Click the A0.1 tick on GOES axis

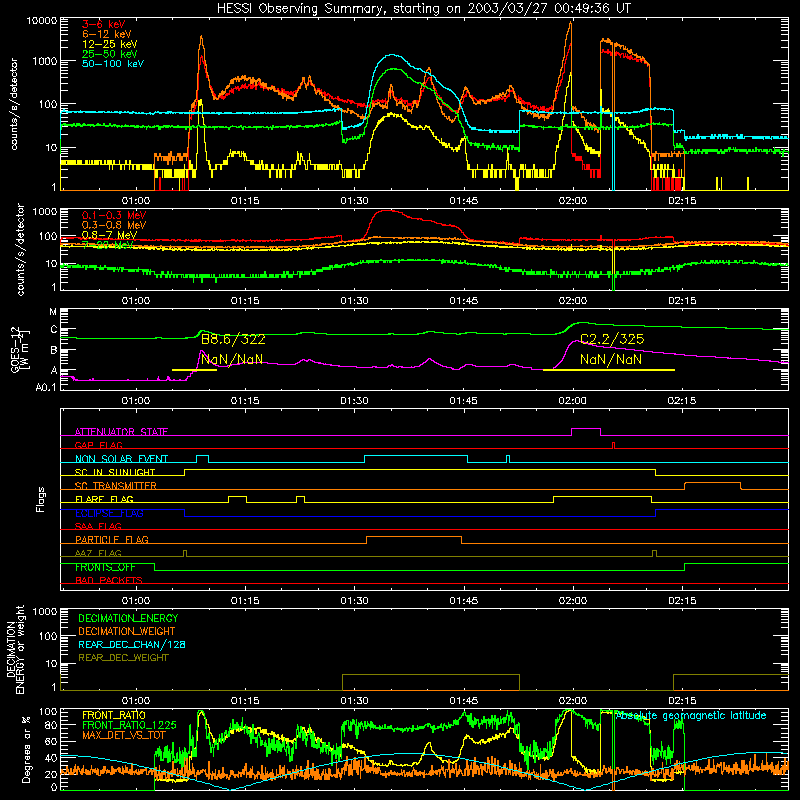click(46, 388)
